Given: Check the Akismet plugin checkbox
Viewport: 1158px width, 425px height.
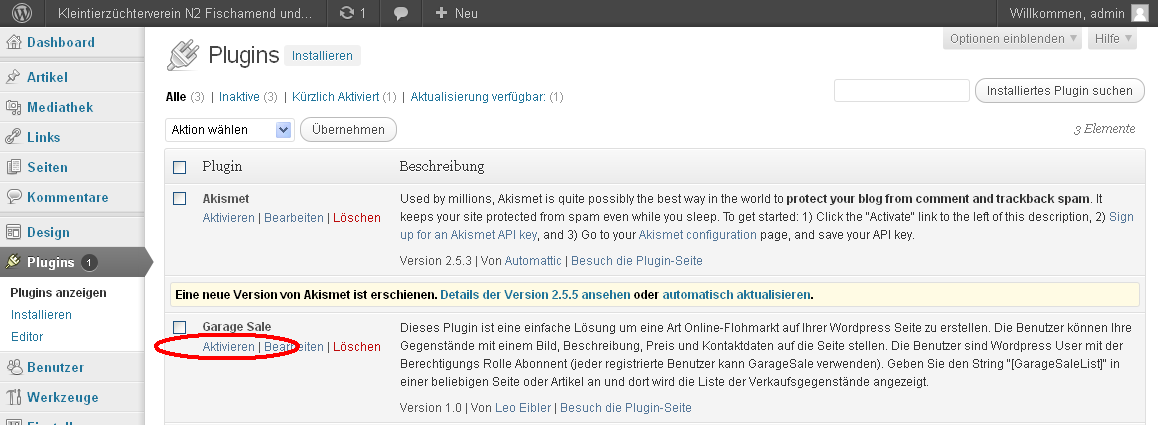Looking at the screenshot, I should [180, 199].
